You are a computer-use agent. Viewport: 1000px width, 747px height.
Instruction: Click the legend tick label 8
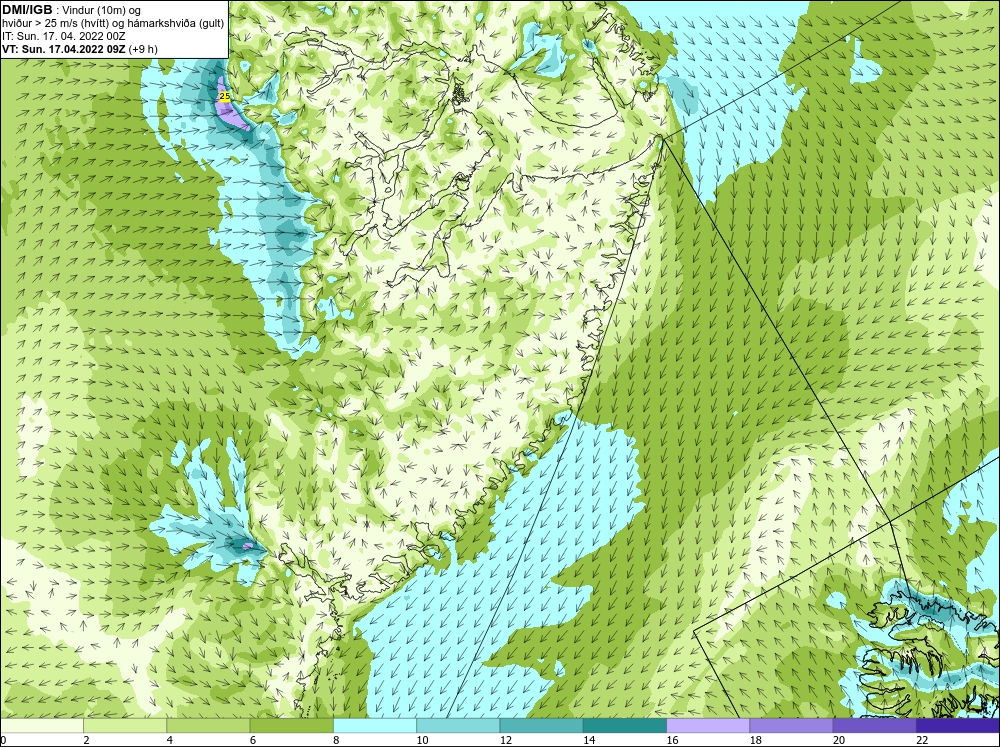[x=335, y=740]
